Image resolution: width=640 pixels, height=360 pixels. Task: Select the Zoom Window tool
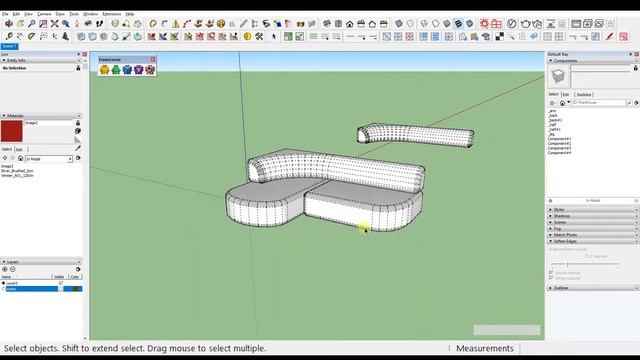[x=43, y=24]
